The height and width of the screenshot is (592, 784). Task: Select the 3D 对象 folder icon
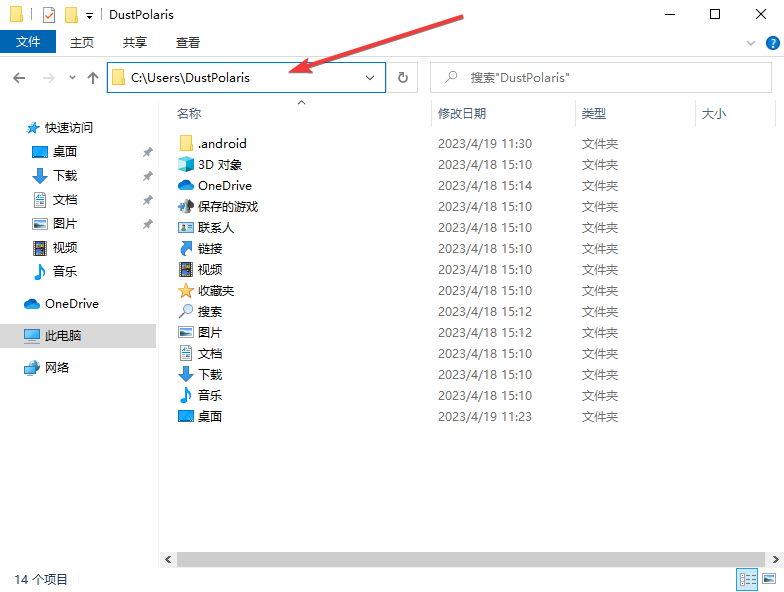[186, 164]
